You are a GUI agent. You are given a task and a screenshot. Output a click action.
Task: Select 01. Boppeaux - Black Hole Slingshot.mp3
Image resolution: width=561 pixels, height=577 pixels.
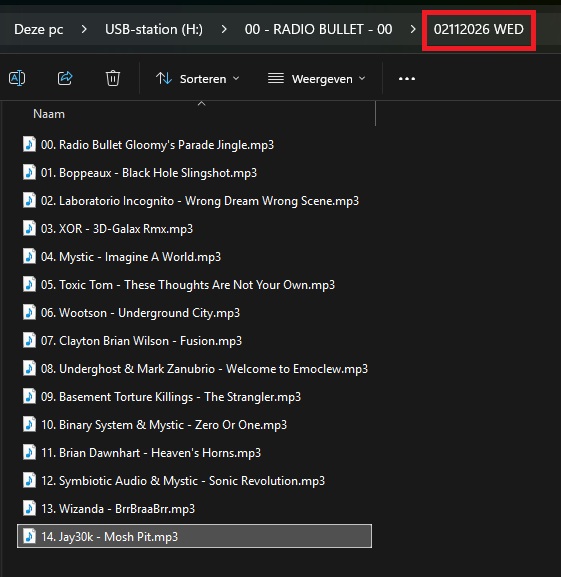pos(194,173)
